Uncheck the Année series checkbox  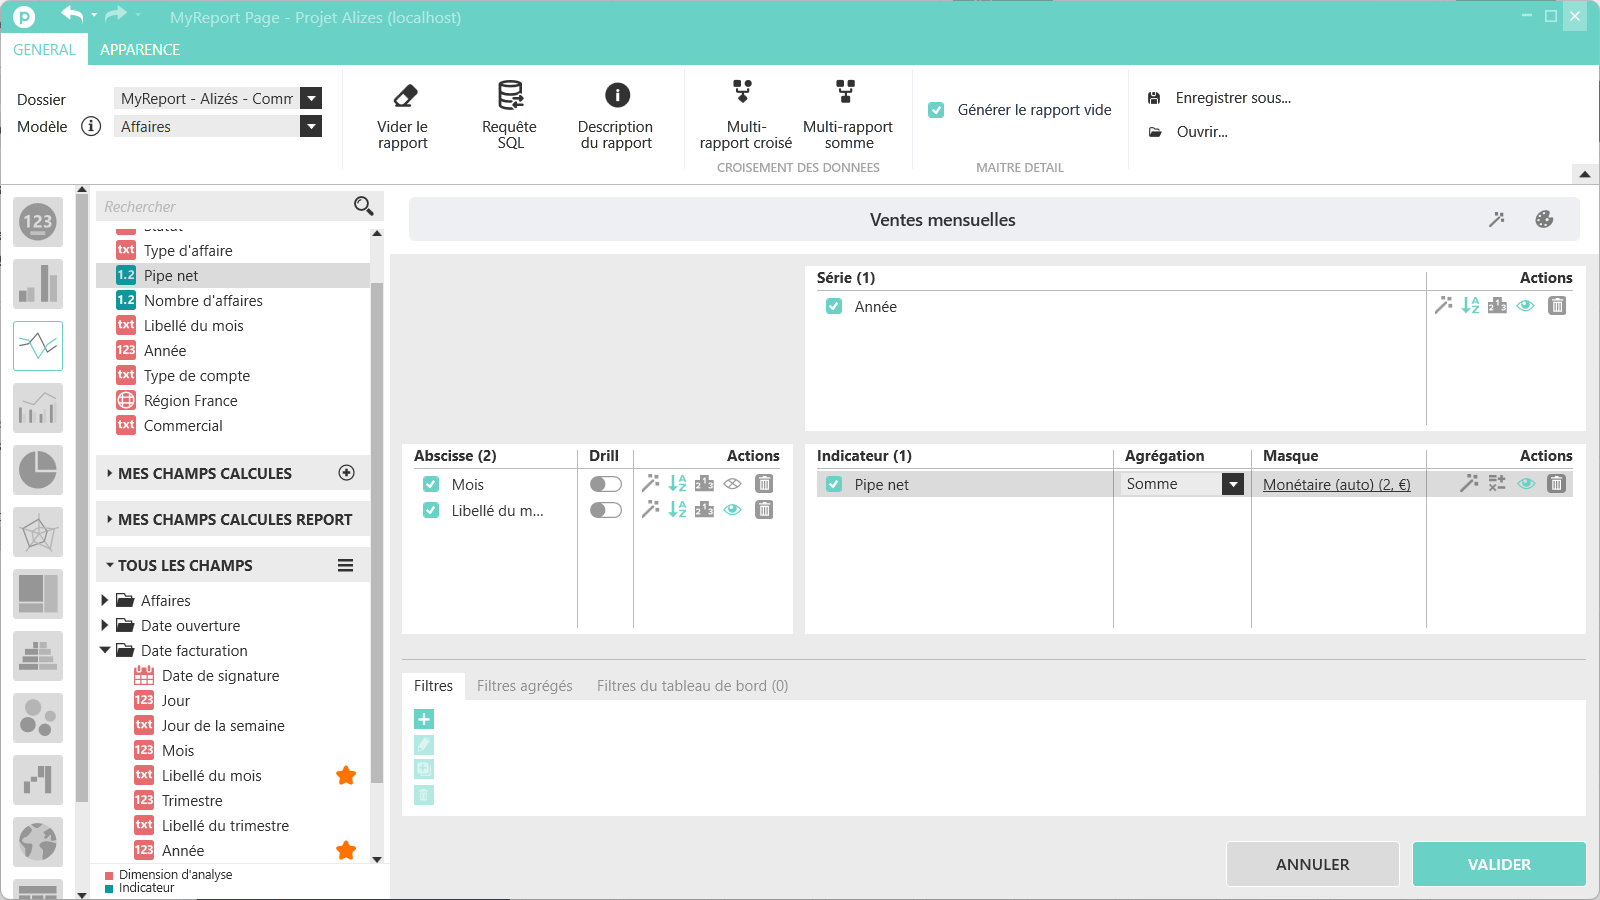pyautogui.click(x=834, y=306)
